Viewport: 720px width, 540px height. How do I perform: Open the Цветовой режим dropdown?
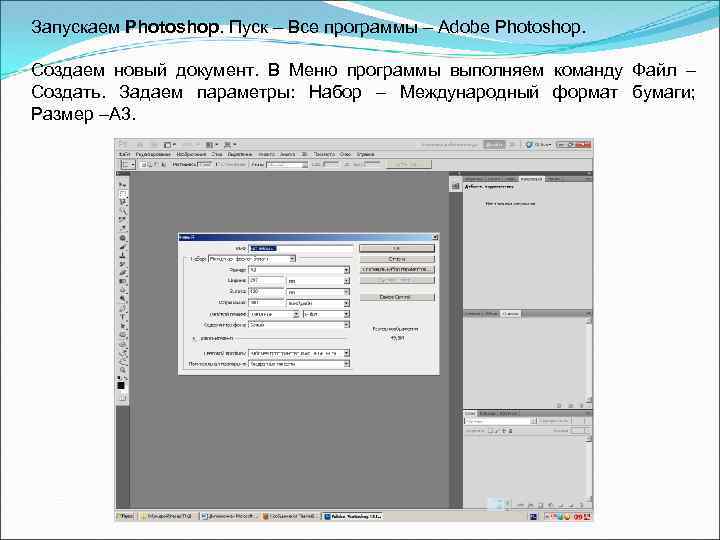click(274, 314)
